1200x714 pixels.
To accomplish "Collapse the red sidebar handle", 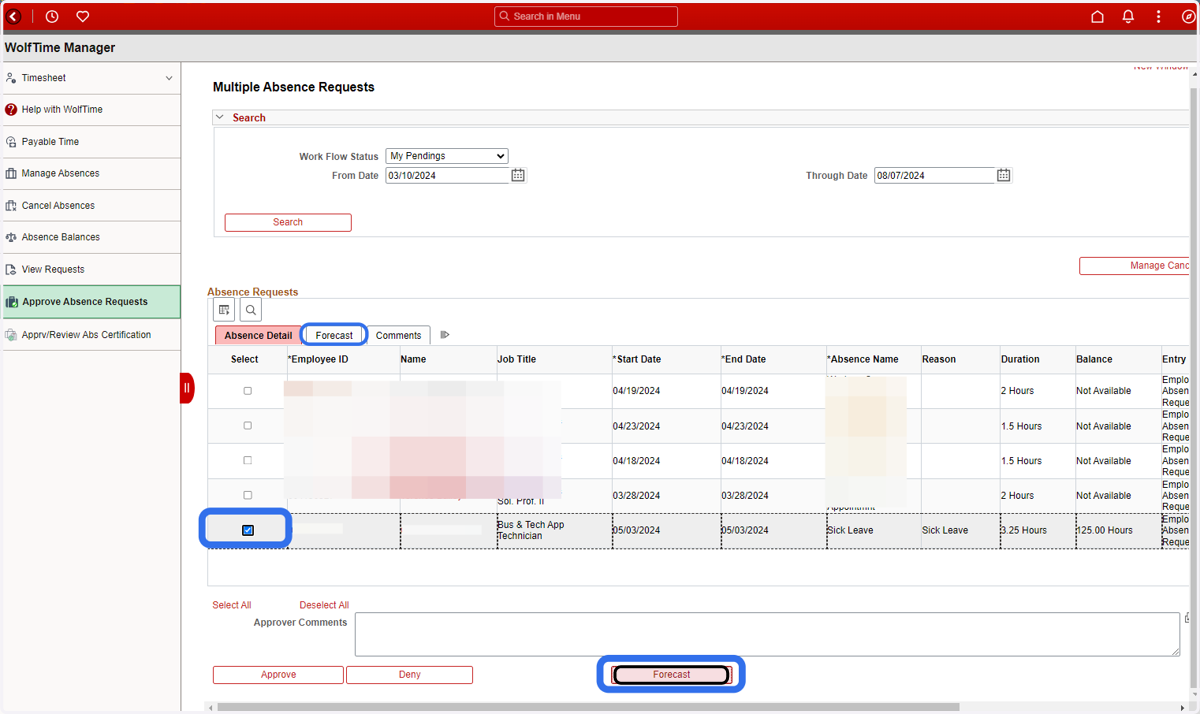I will pos(187,388).
